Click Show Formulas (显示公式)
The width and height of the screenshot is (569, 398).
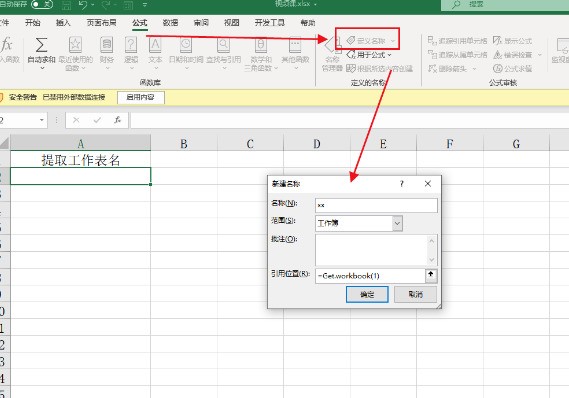coord(512,41)
